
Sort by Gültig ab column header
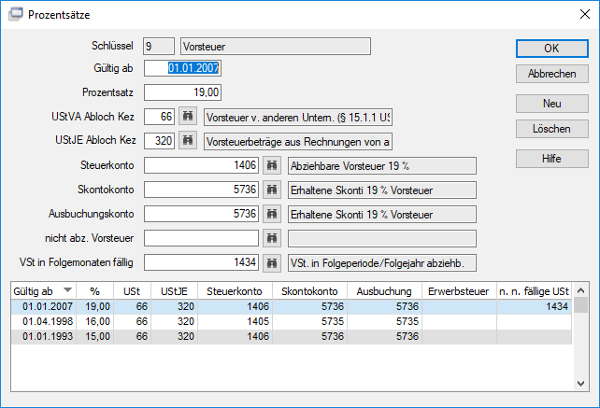click(44, 291)
